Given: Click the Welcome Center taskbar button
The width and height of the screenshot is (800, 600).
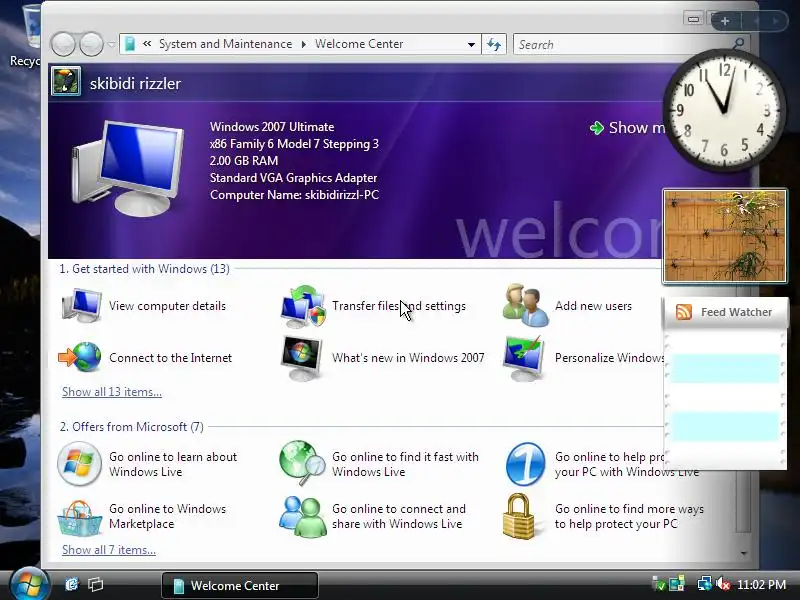Looking at the screenshot, I should pyautogui.click(x=240, y=585).
